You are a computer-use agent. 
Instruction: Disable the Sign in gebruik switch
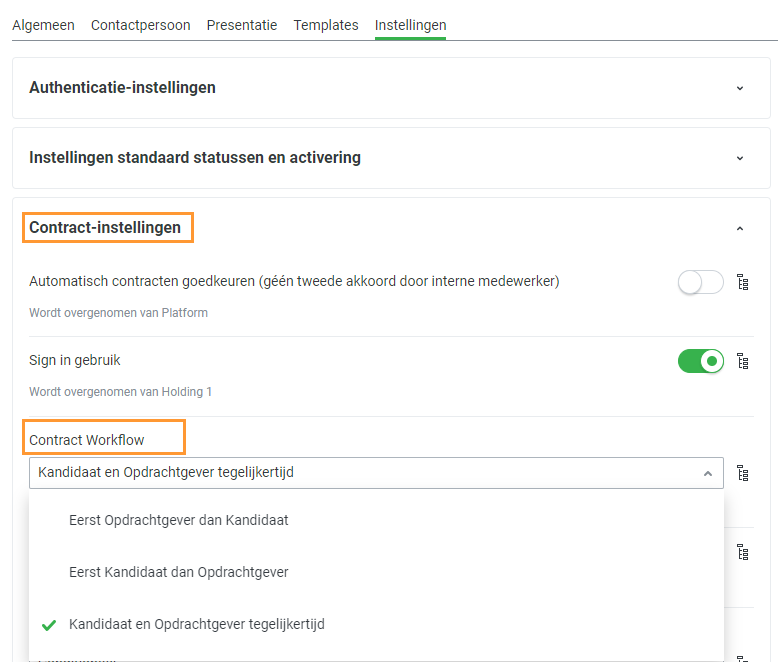[700, 361]
